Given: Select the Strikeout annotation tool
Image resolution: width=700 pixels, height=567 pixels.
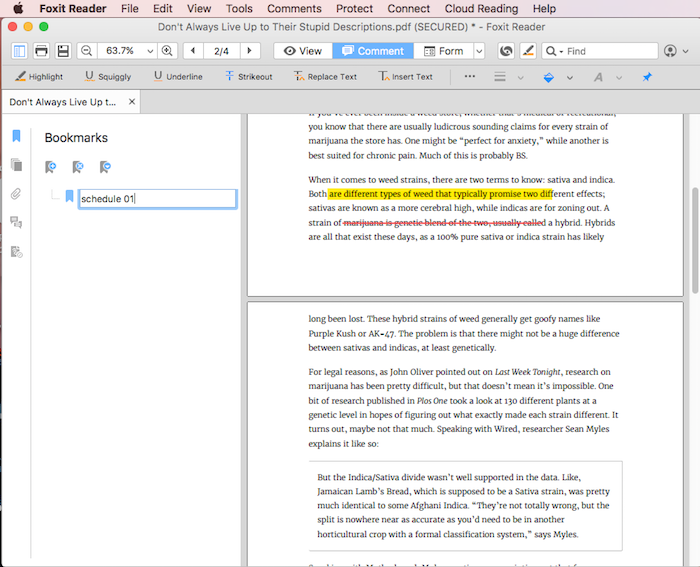Looking at the screenshot, I should tap(249, 76).
